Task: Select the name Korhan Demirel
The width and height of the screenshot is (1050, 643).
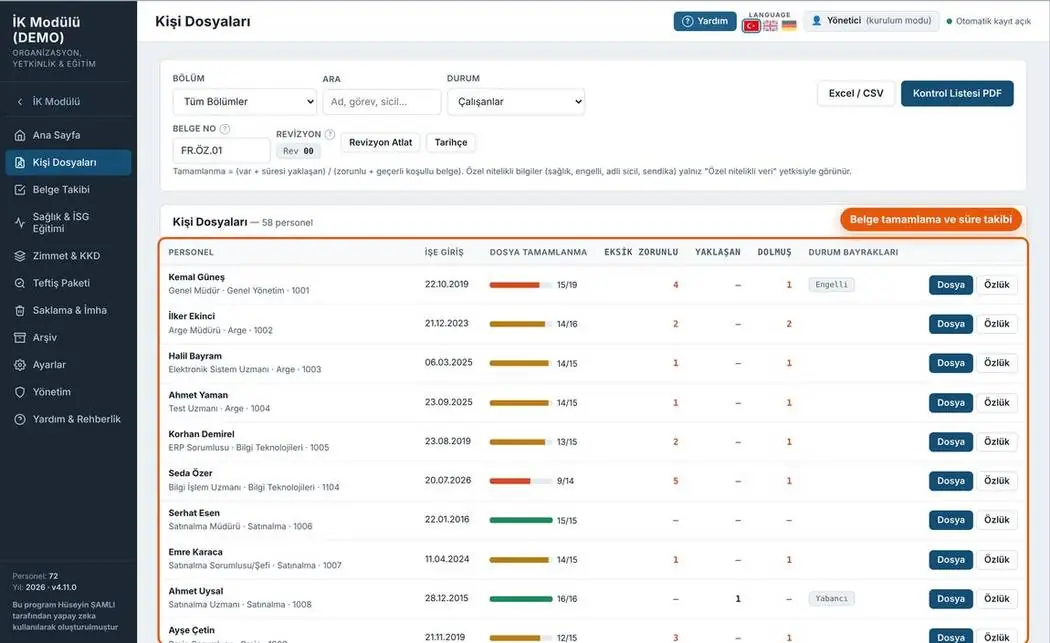Action: click(202, 435)
